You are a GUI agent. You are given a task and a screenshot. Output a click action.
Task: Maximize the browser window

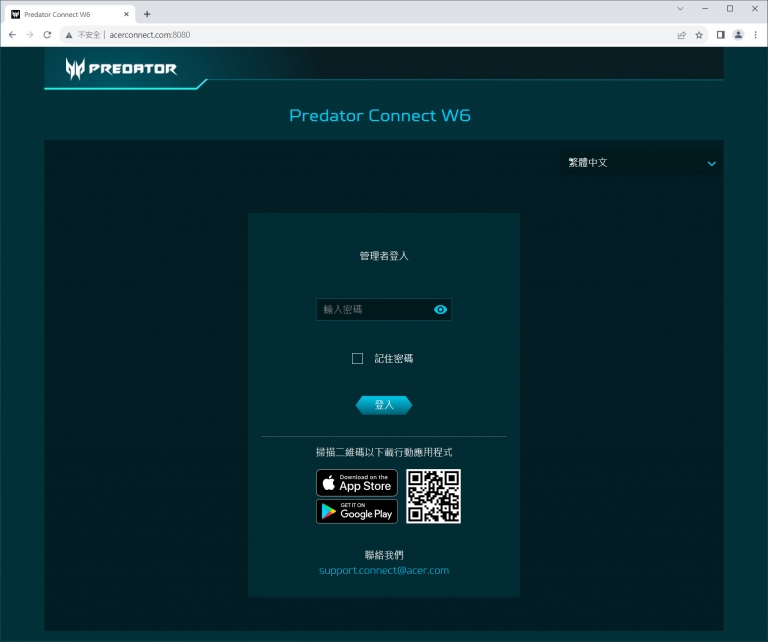click(x=730, y=8)
